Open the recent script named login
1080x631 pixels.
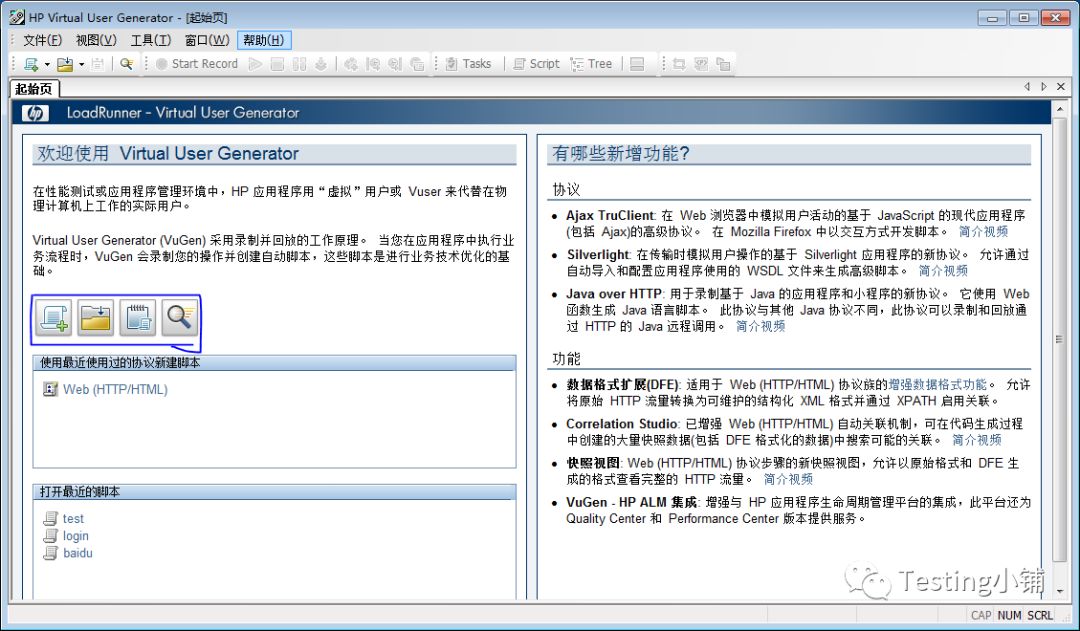pyautogui.click(x=76, y=536)
